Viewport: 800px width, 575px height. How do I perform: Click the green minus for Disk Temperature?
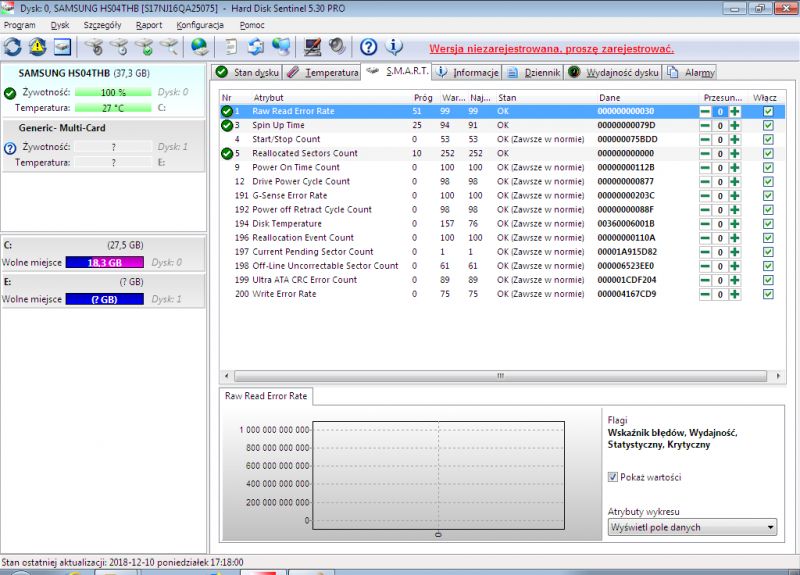click(705, 224)
